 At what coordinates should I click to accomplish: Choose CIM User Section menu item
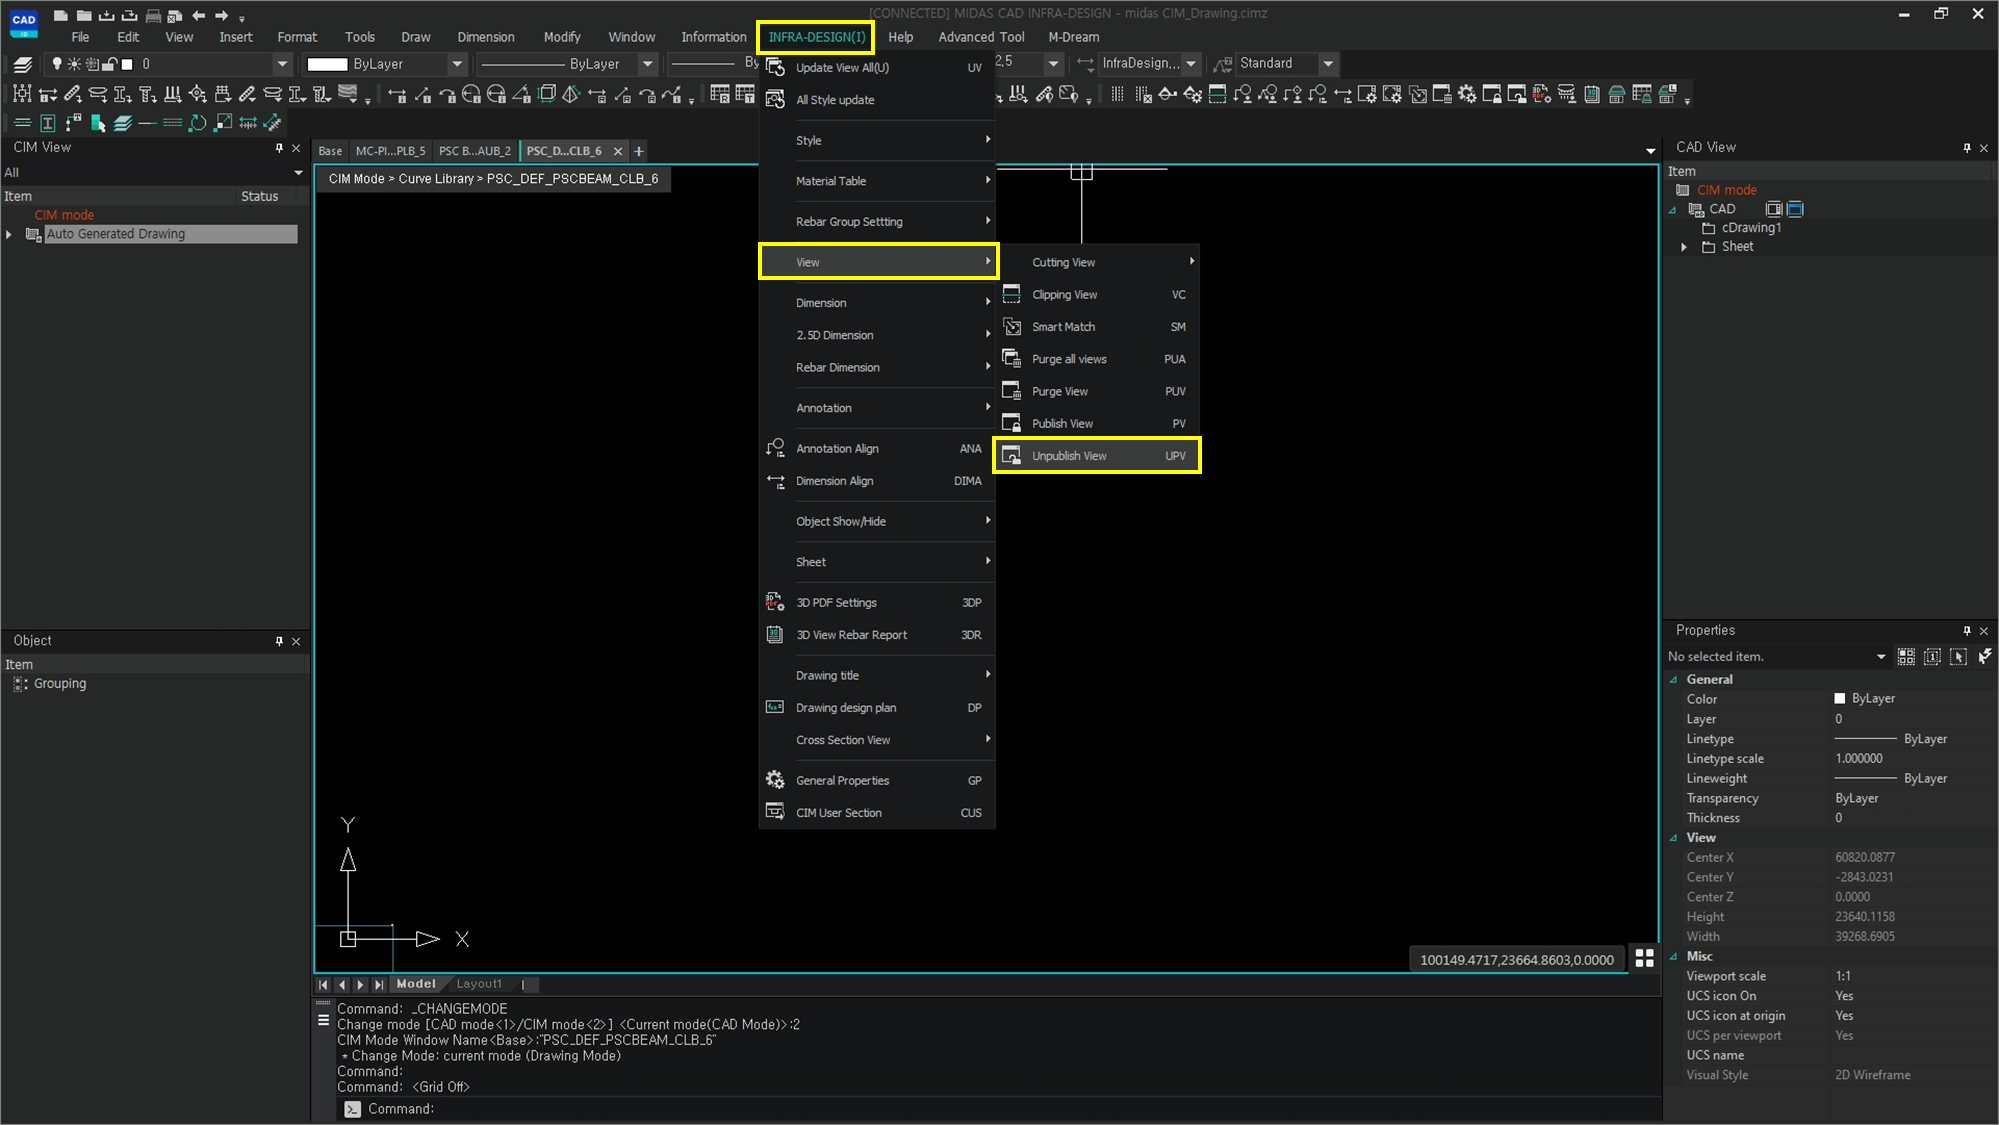(x=877, y=812)
